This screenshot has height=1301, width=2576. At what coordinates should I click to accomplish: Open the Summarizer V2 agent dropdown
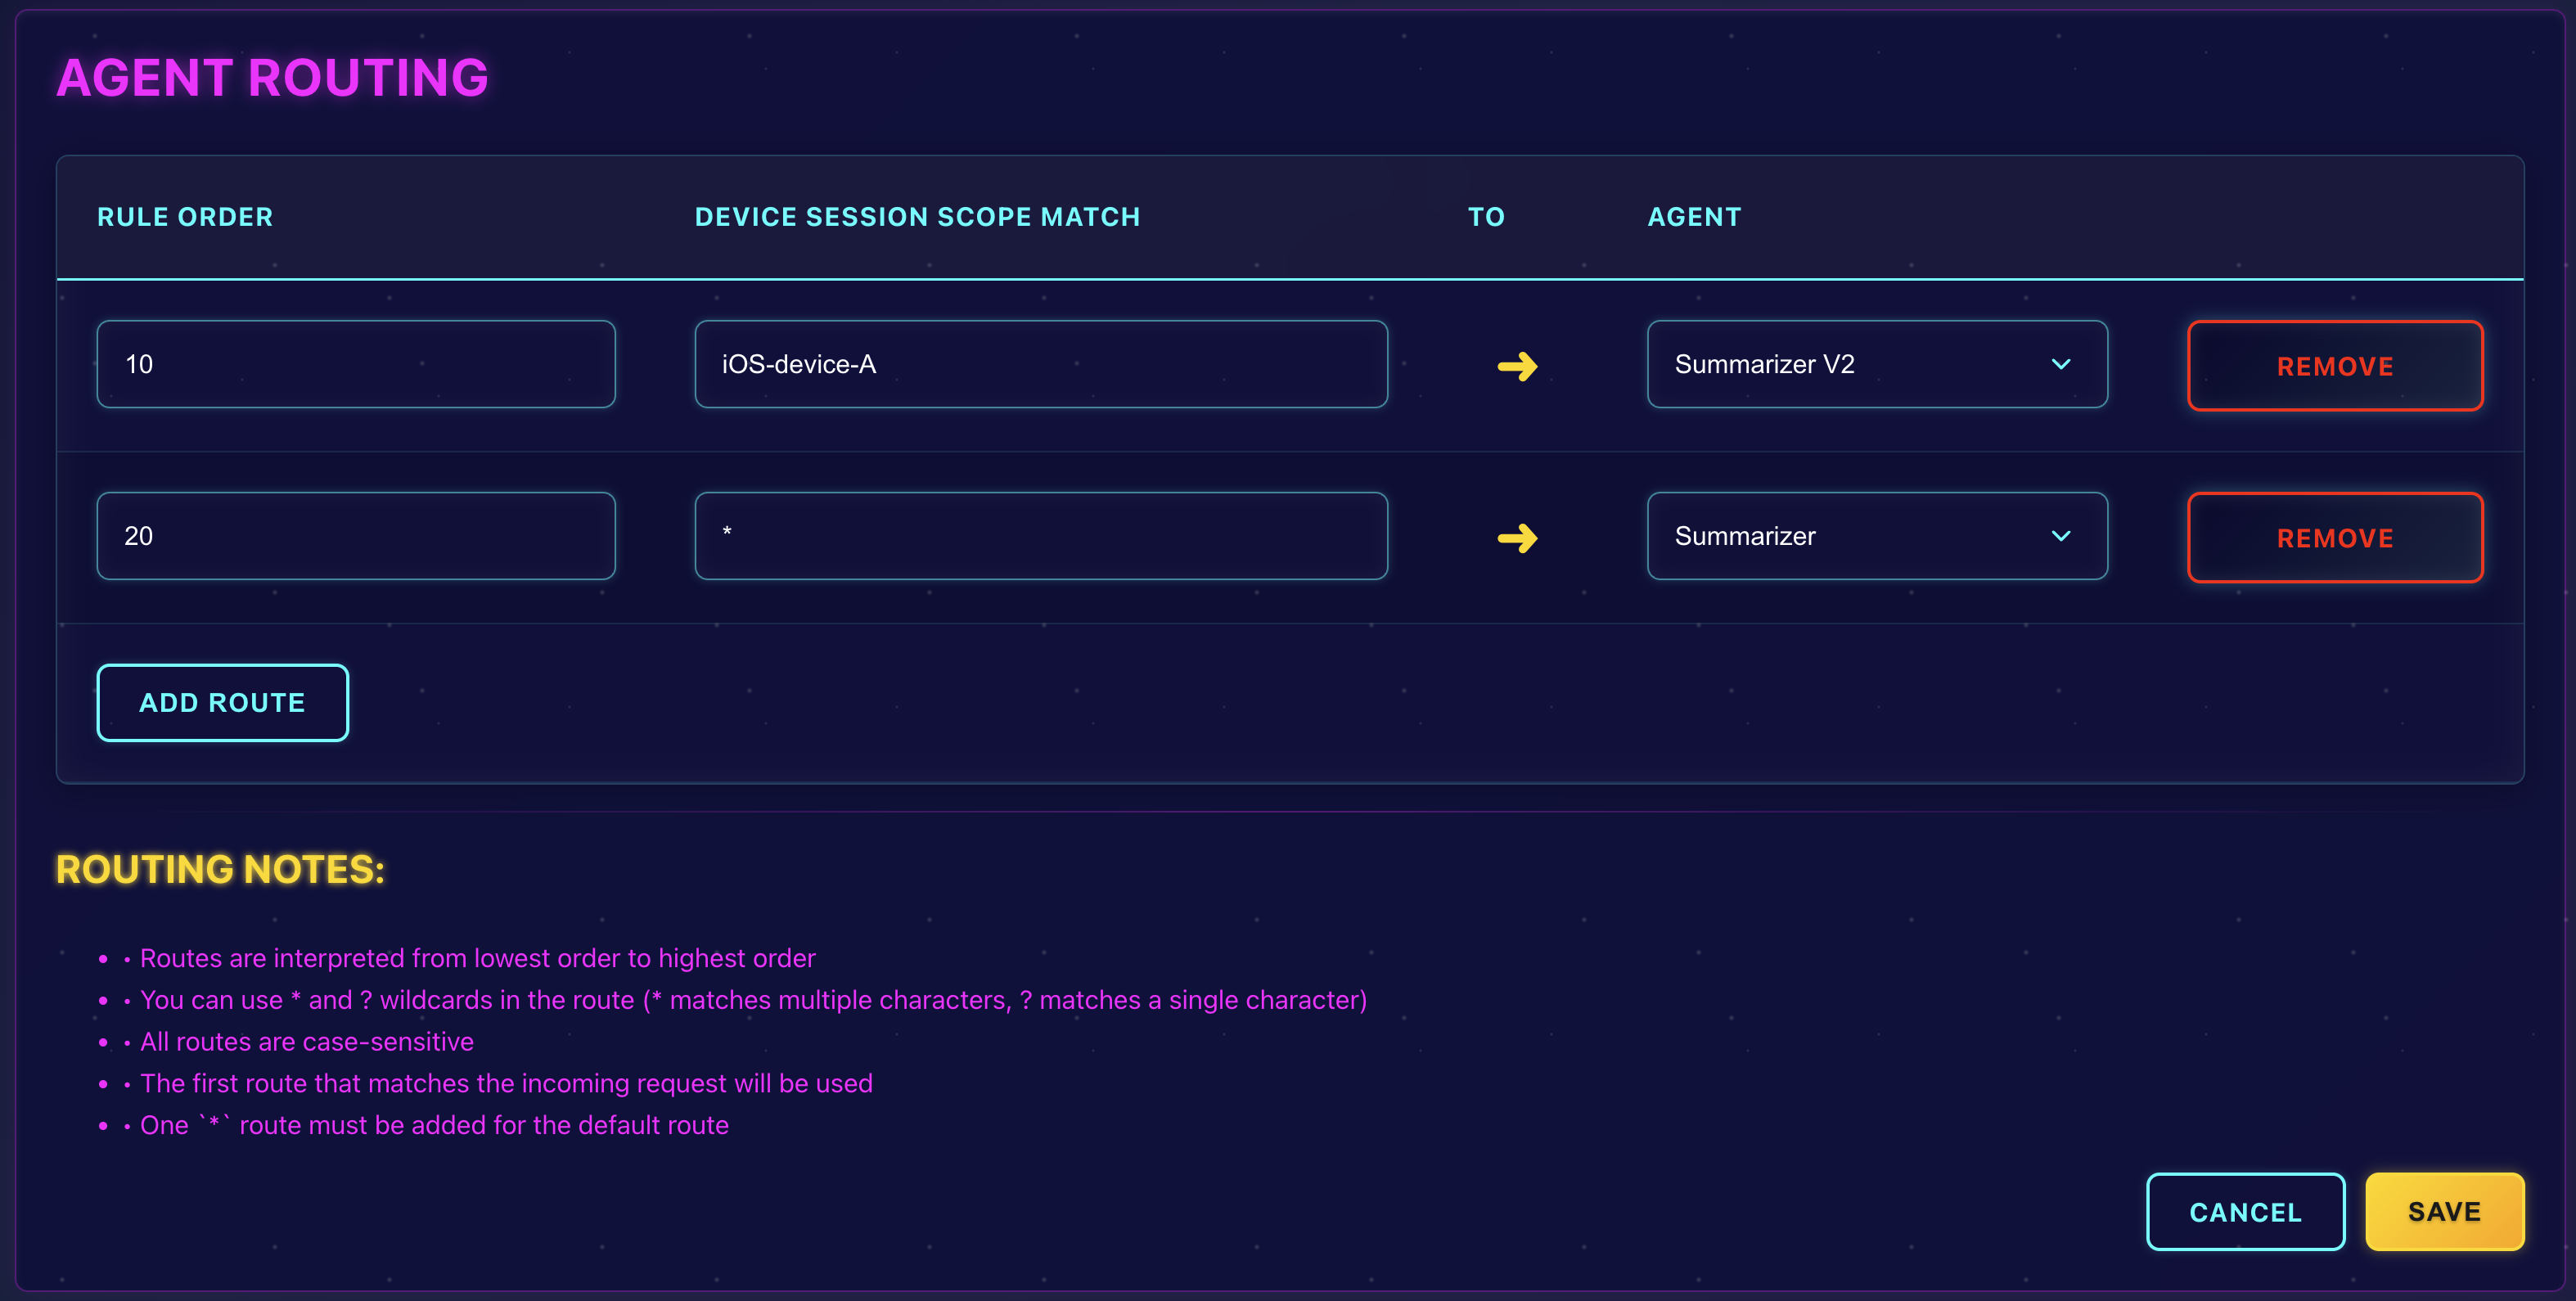tap(1878, 364)
